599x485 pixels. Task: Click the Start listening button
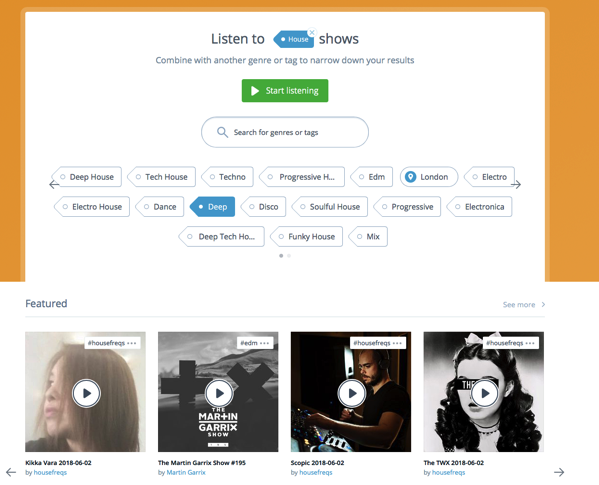[285, 91]
